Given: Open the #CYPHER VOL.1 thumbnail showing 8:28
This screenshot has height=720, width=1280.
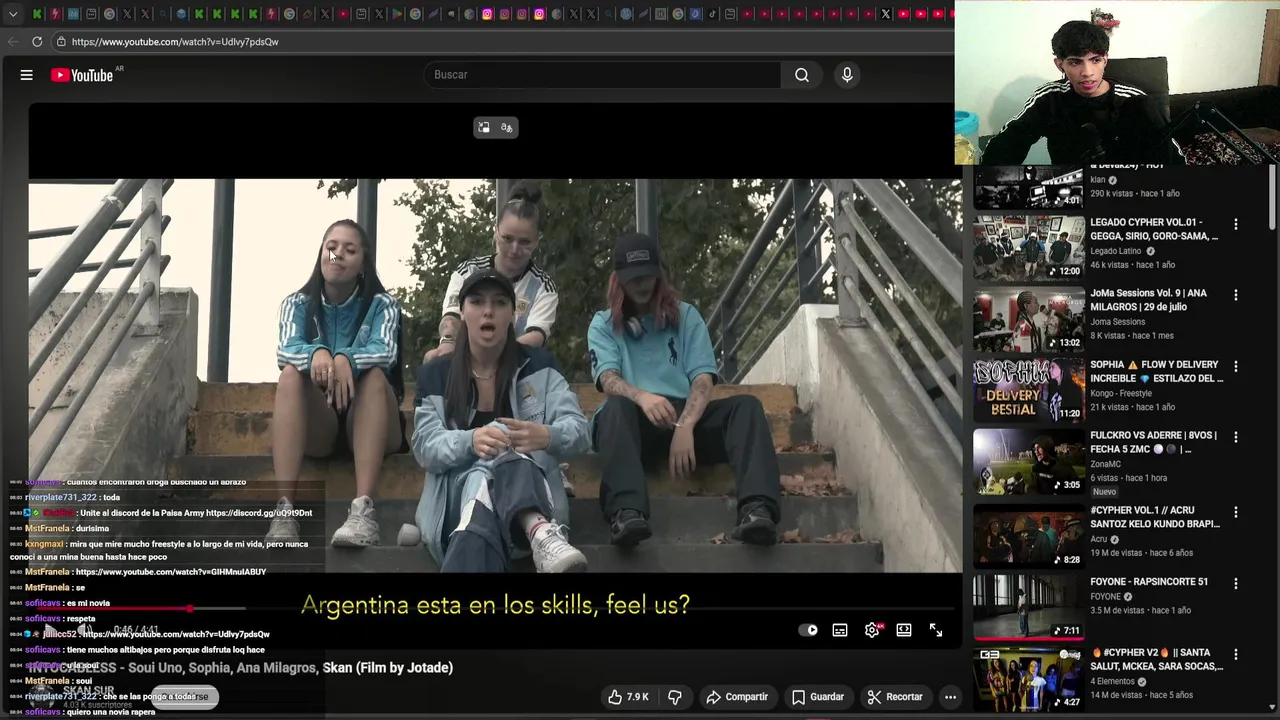Looking at the screenshot, I should pos(1029,535).
